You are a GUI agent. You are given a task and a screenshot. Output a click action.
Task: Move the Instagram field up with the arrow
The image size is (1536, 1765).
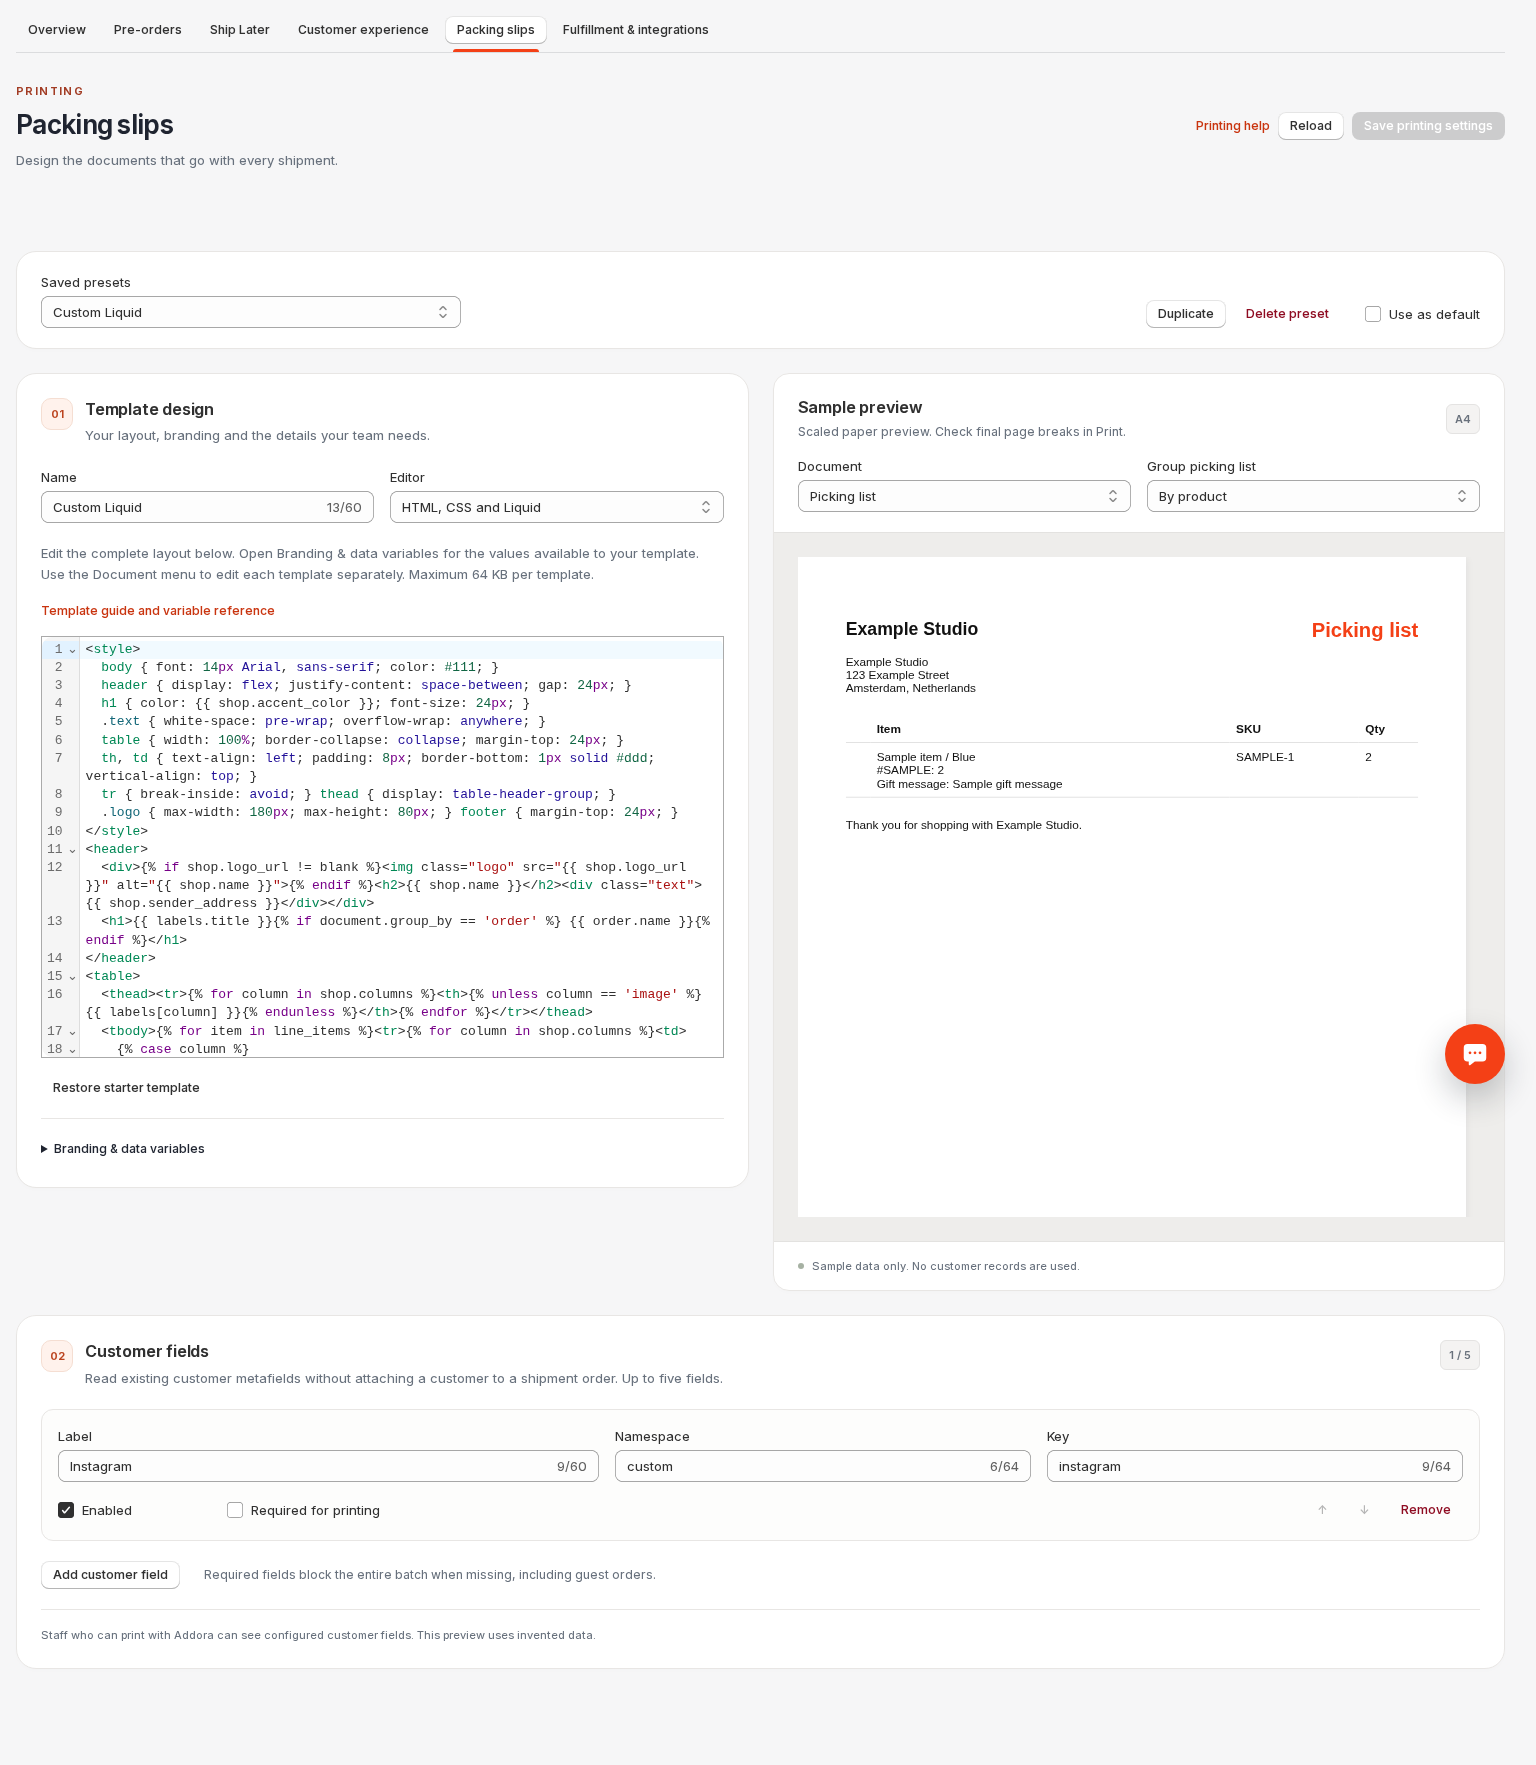point(1322,1510)
